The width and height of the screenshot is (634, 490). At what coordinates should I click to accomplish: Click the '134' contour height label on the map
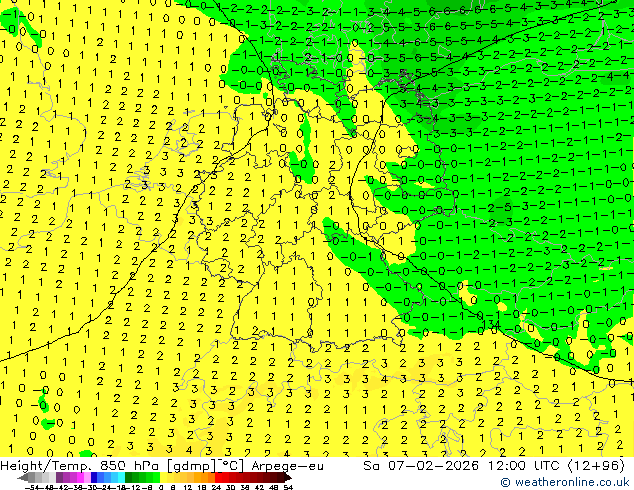click(491, 325)
